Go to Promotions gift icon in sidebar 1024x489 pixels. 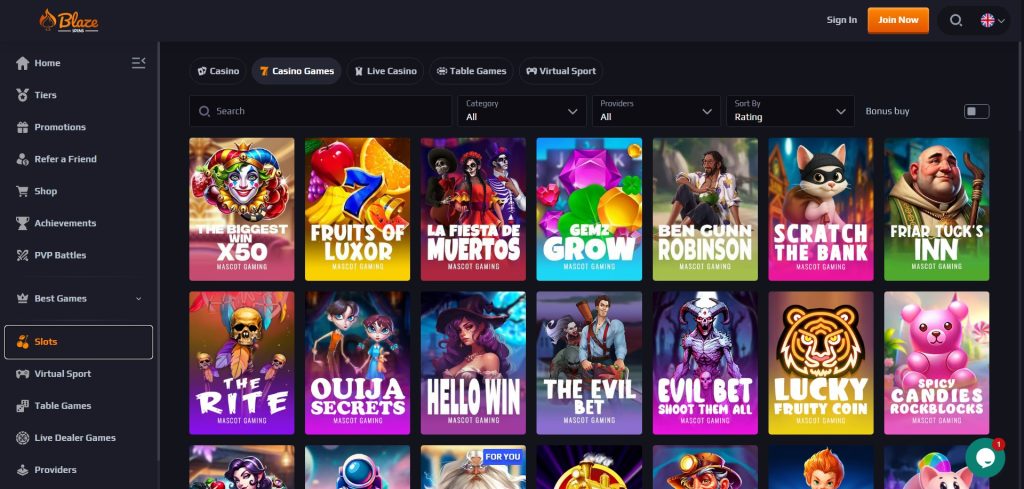23,127
